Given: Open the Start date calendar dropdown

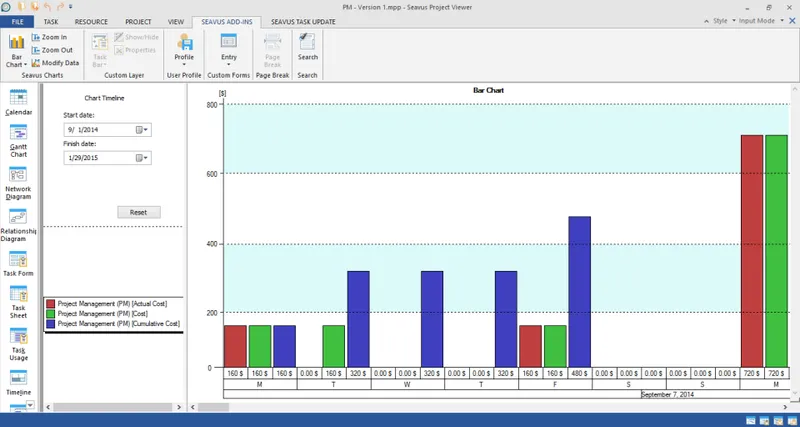Looking at the screenshot, I should pos(142,130).
